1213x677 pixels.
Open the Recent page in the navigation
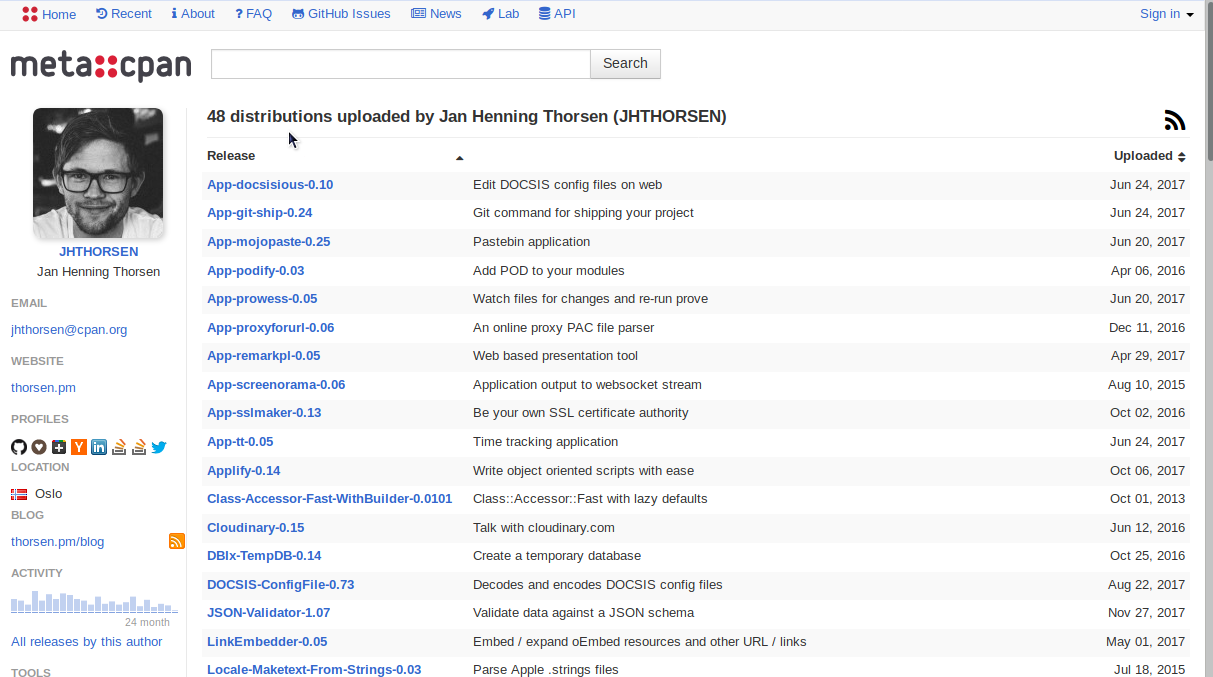tap(124, 14)
